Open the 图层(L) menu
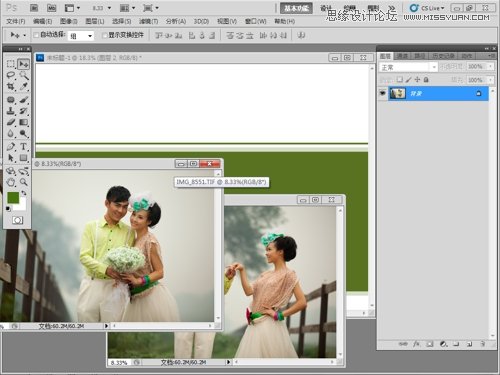500x375 pixels. [95, 21]
